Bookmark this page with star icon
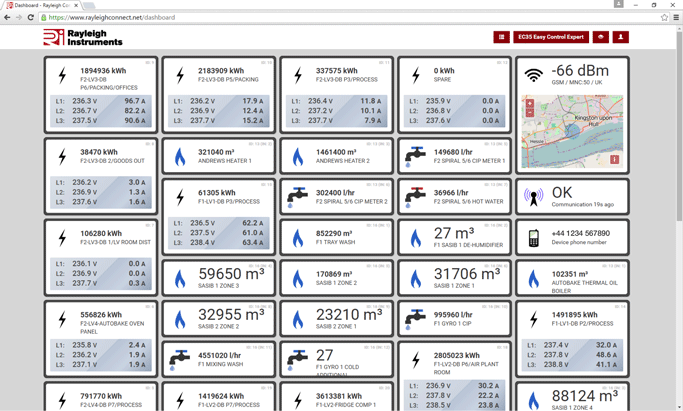Screen dimensions: 683x411 tap(664, 17)
